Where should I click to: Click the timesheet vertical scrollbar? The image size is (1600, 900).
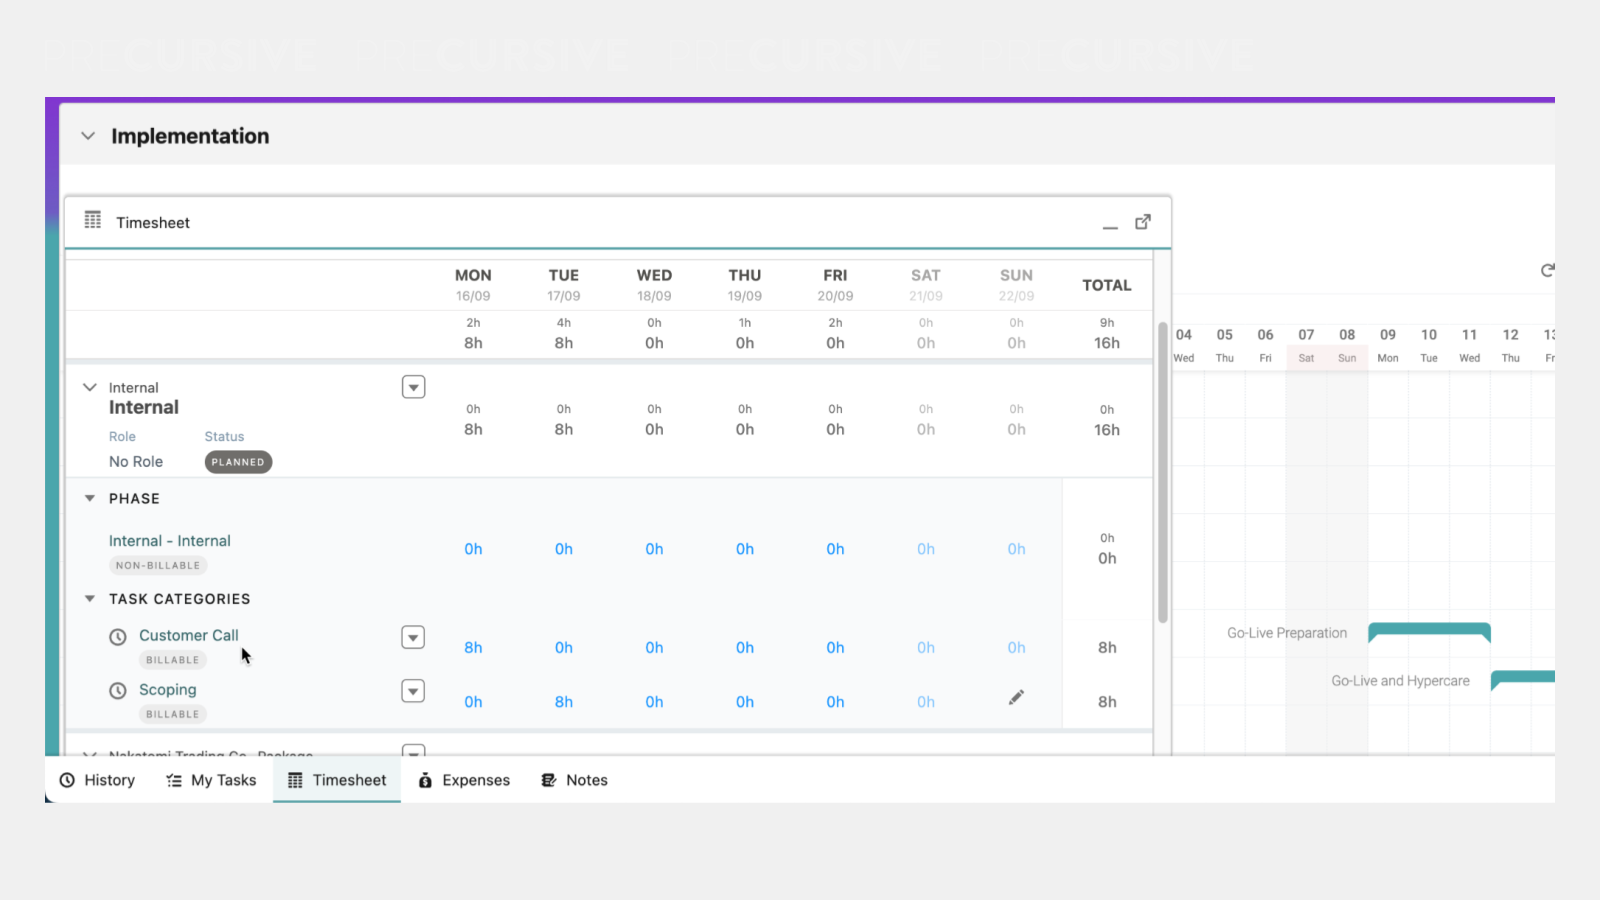coord(1162,470)
